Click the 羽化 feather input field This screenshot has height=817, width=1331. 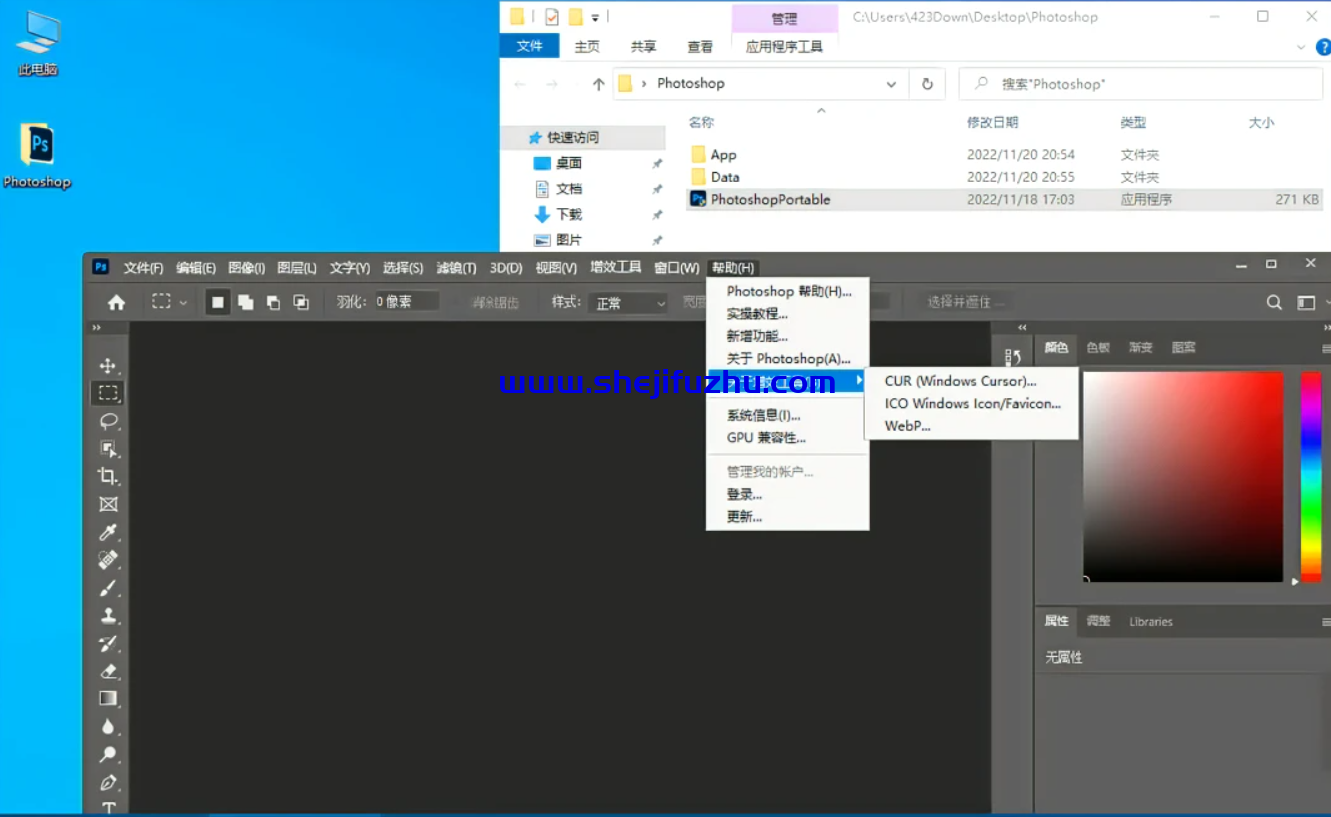coord(406,302)
